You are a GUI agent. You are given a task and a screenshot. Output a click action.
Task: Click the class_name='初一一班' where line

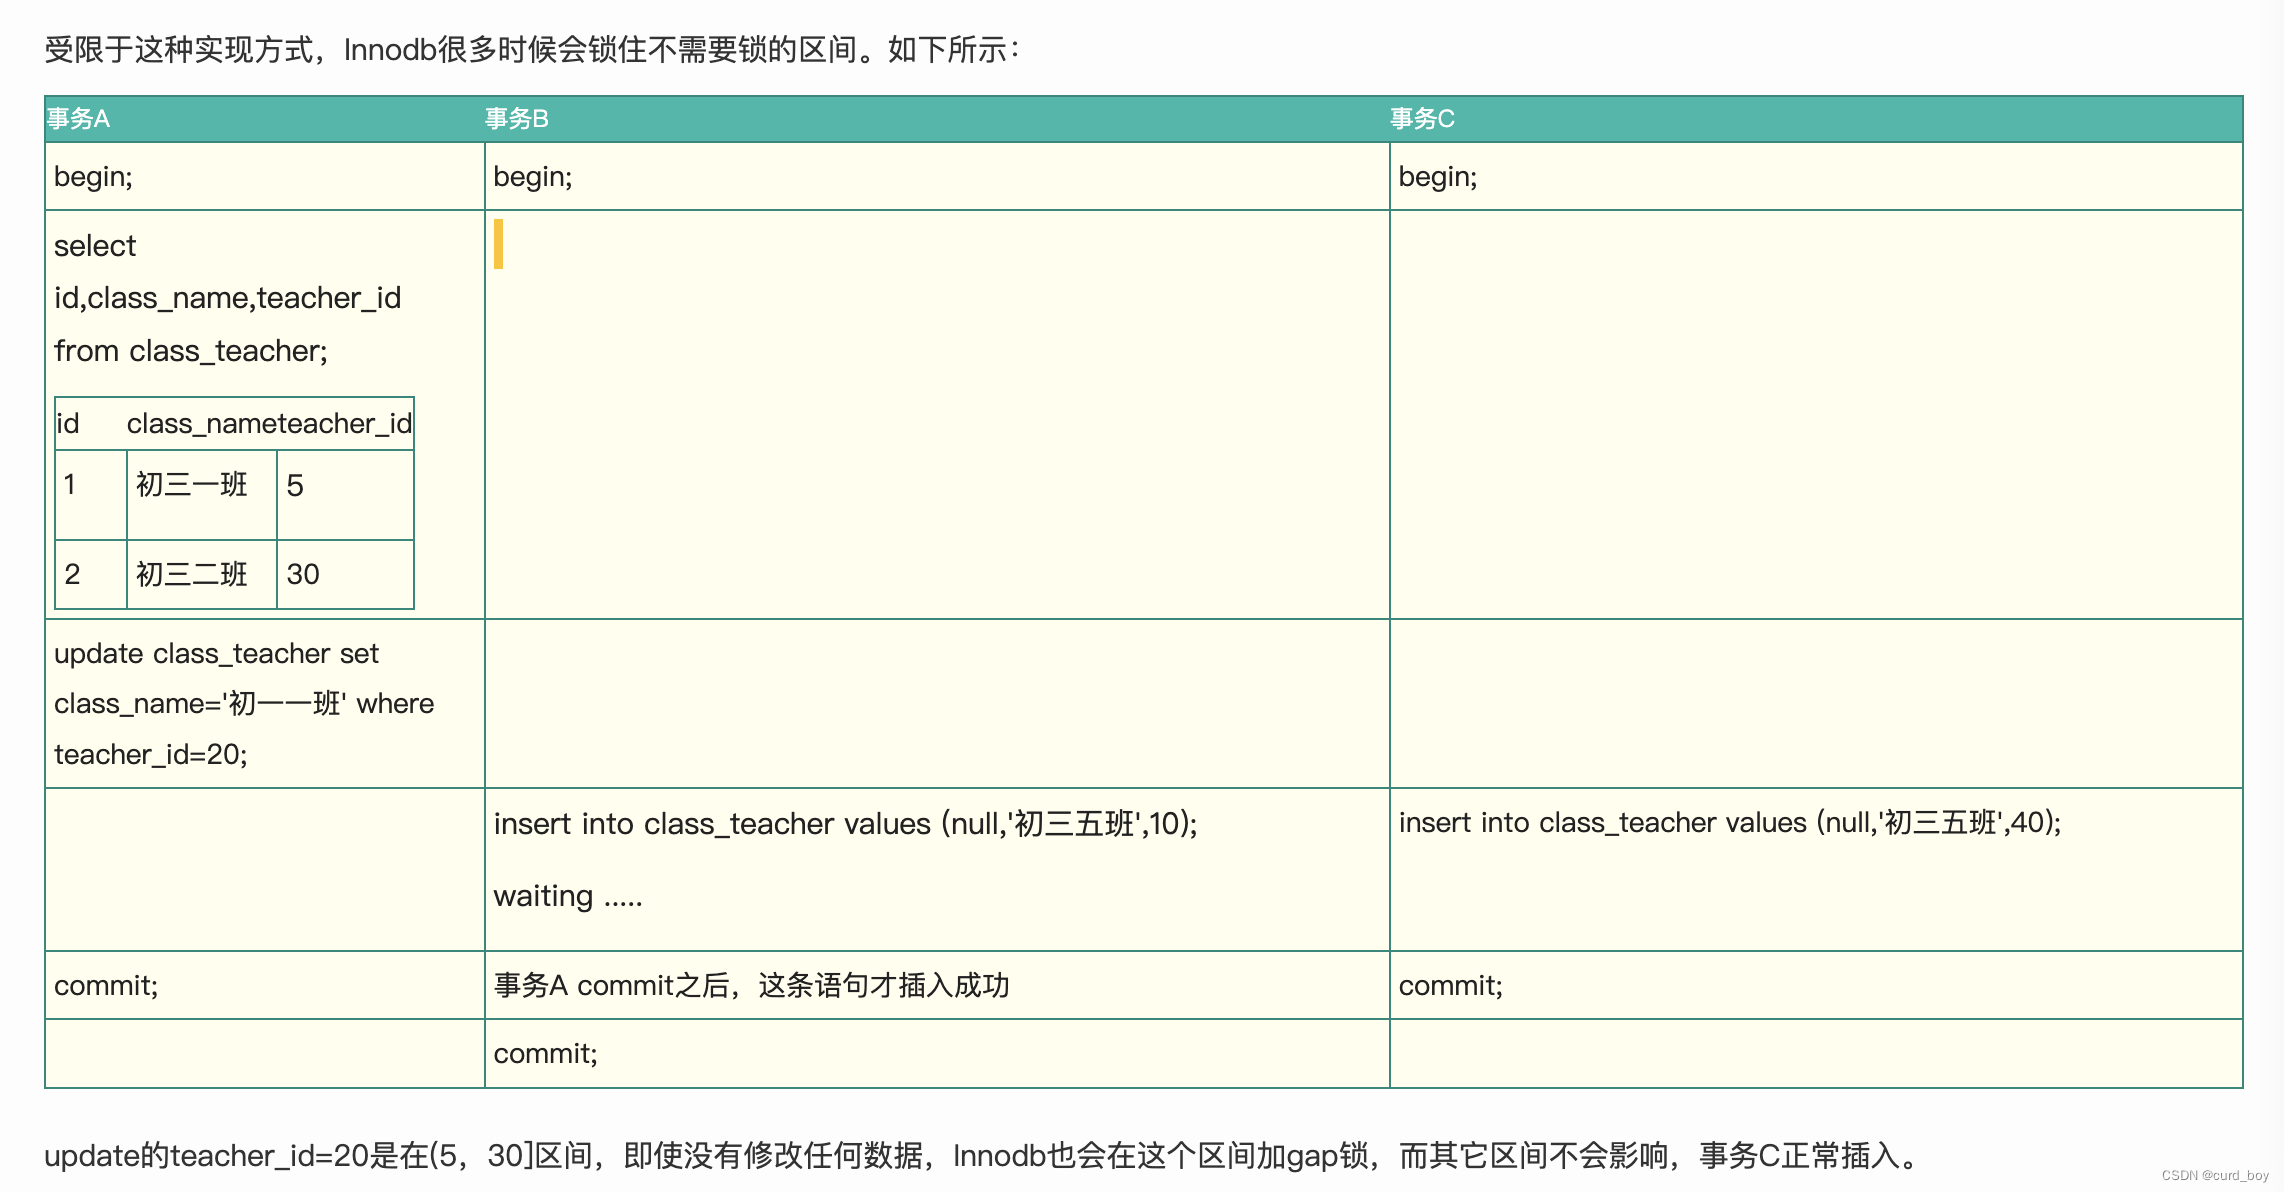pos(244,704)
